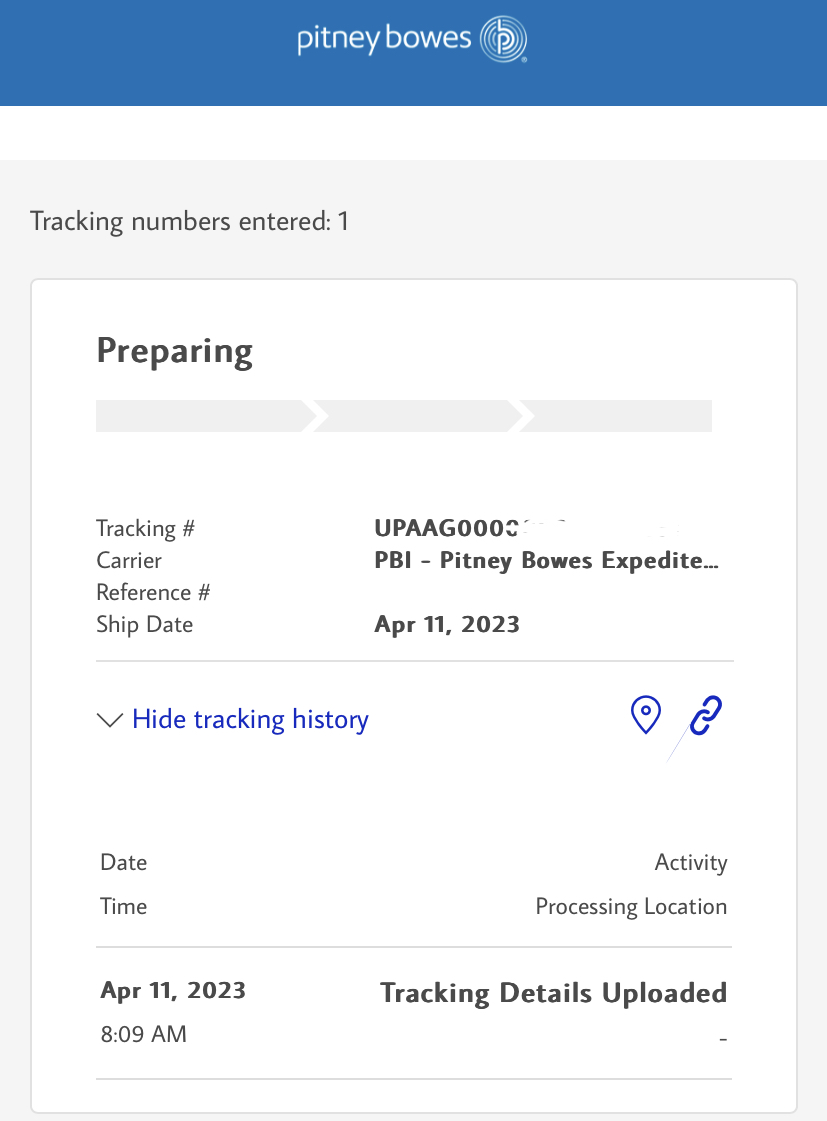Screen dimensions: 827x1121
Task: Click the 8:09 AM event time
Action: click(x=144, y=1034)
